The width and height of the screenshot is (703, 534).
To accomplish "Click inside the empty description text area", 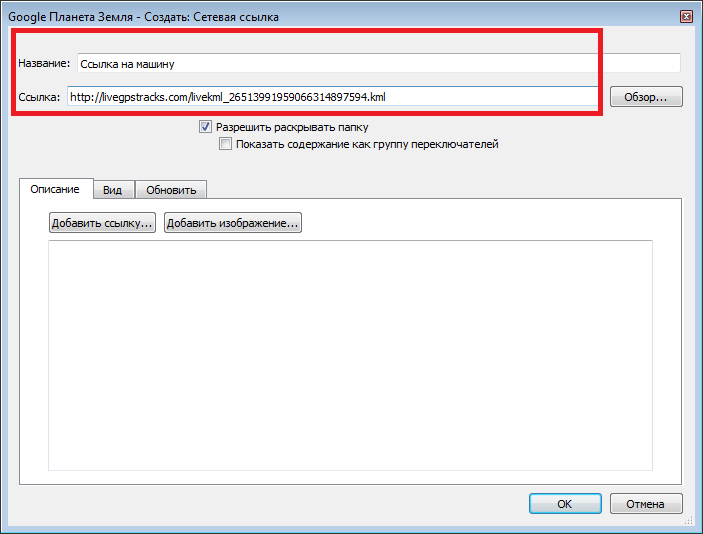I will click(x=350, y=355).
